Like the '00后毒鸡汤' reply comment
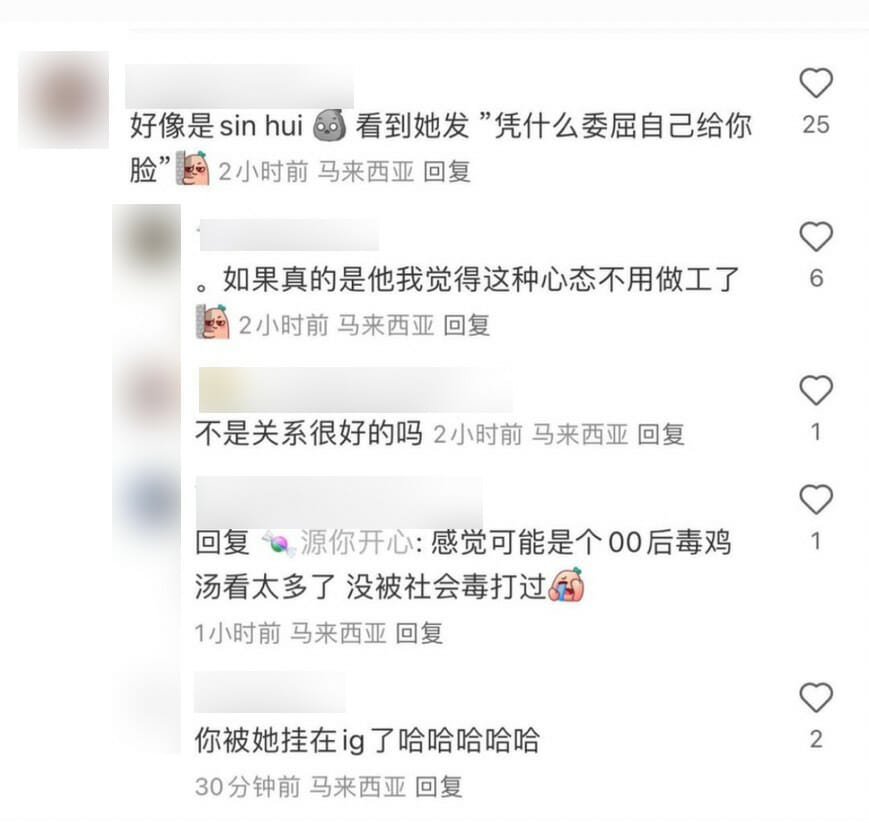The width and height of the screenshot is (869, 823). pyautogui.click(x=816, y=499)
